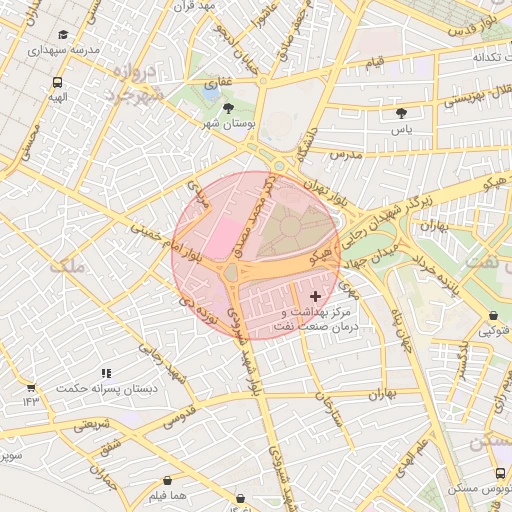This screenshot has height=512, width=512.
Task: Select the shopping bag icon above فتوکپی
Action: [493, 315]
